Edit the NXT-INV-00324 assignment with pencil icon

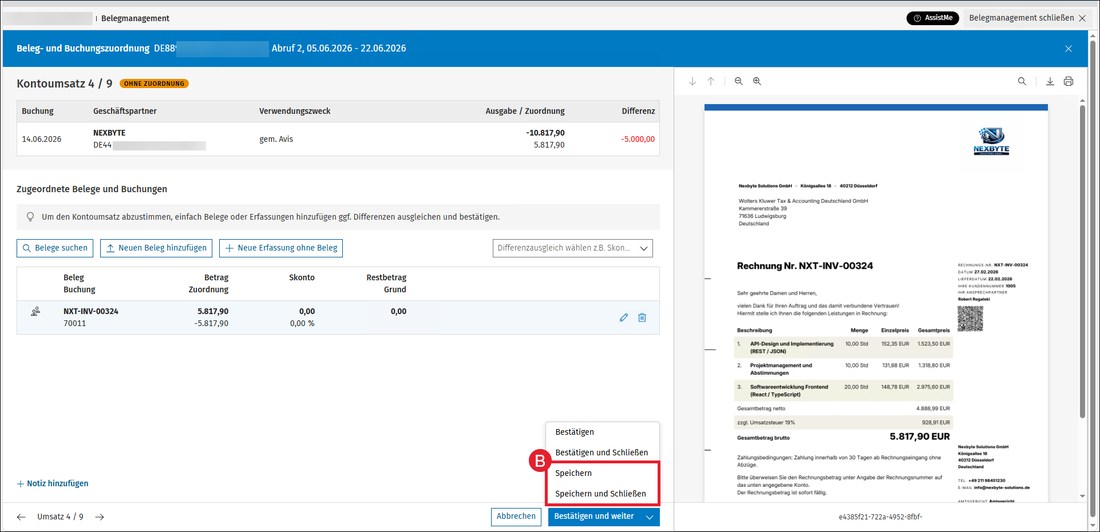click(x=624, y=318)
